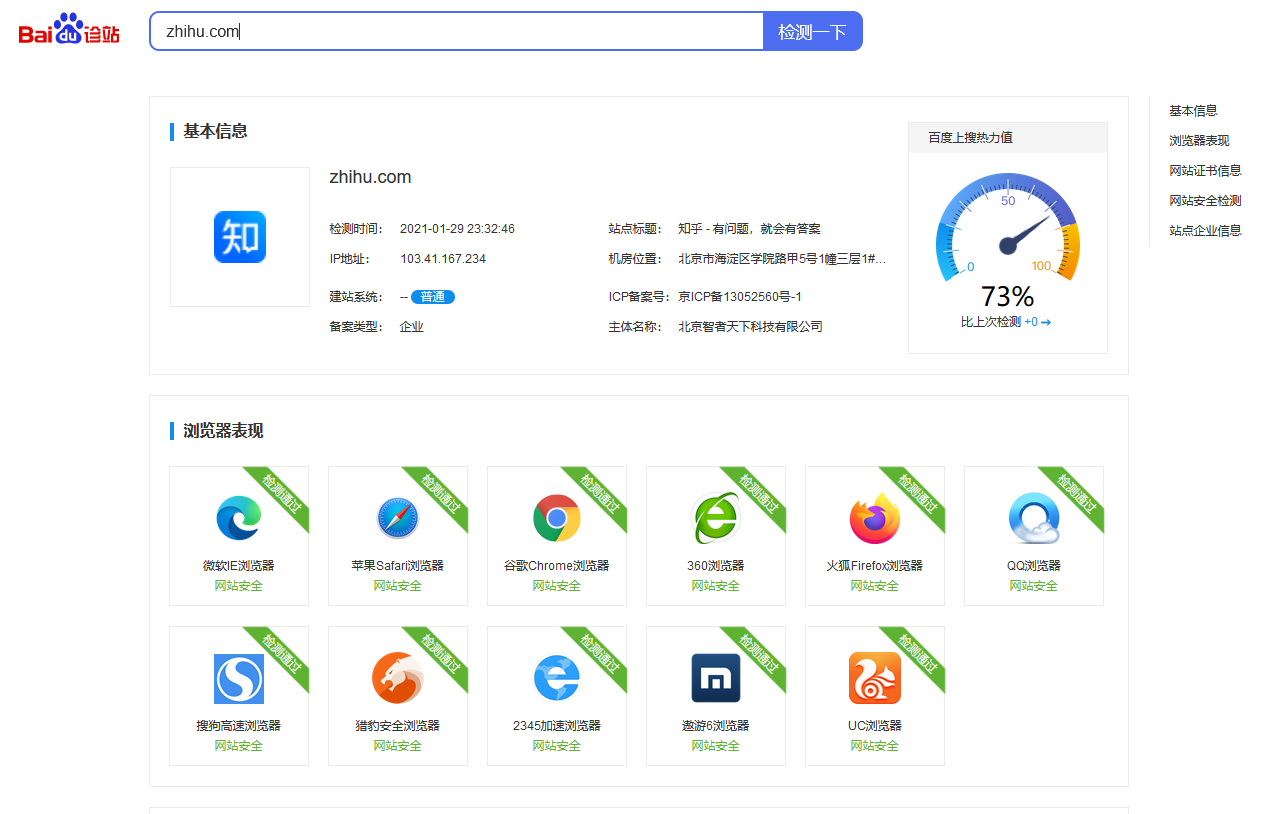This screenshot has width=1286, height=814.
Task: Click the Baidu 诊站 logo
Action: (x=69, y=30)
